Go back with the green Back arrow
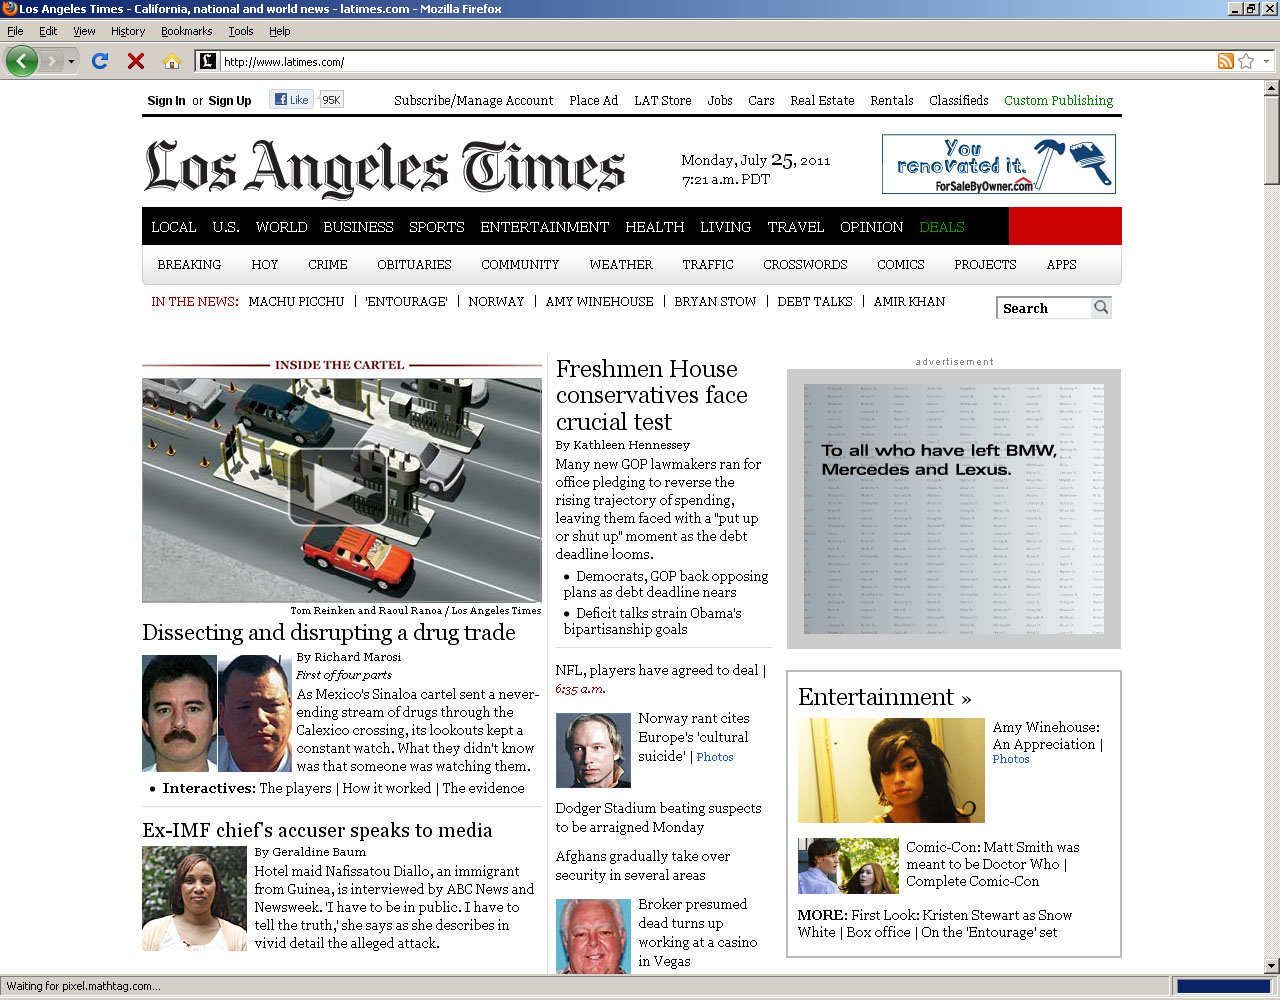 coord(22,61)
